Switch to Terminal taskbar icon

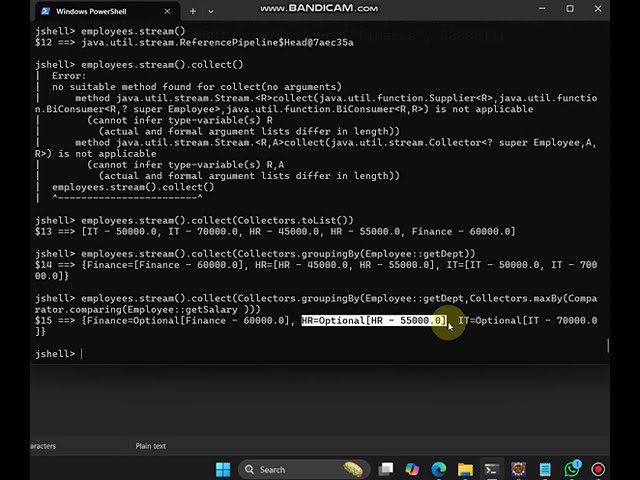point(491,469)
